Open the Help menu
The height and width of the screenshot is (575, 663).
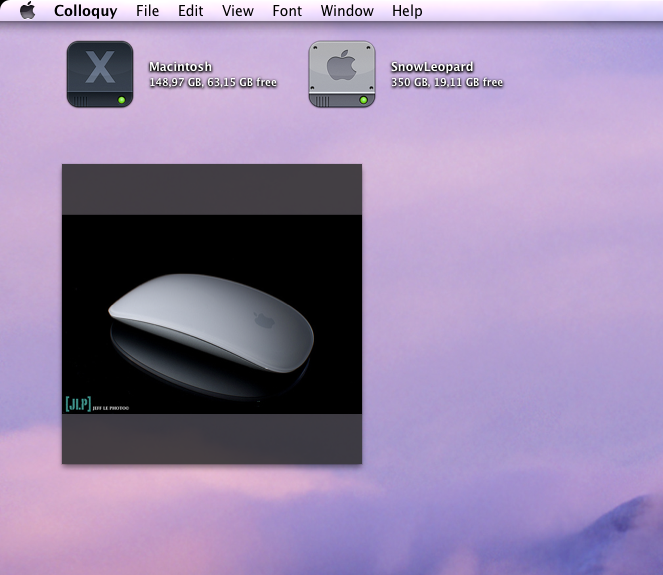(407, 11)
